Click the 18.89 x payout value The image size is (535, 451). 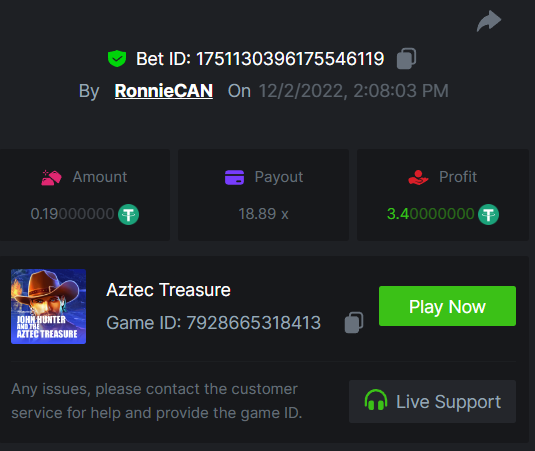[263, 214]
